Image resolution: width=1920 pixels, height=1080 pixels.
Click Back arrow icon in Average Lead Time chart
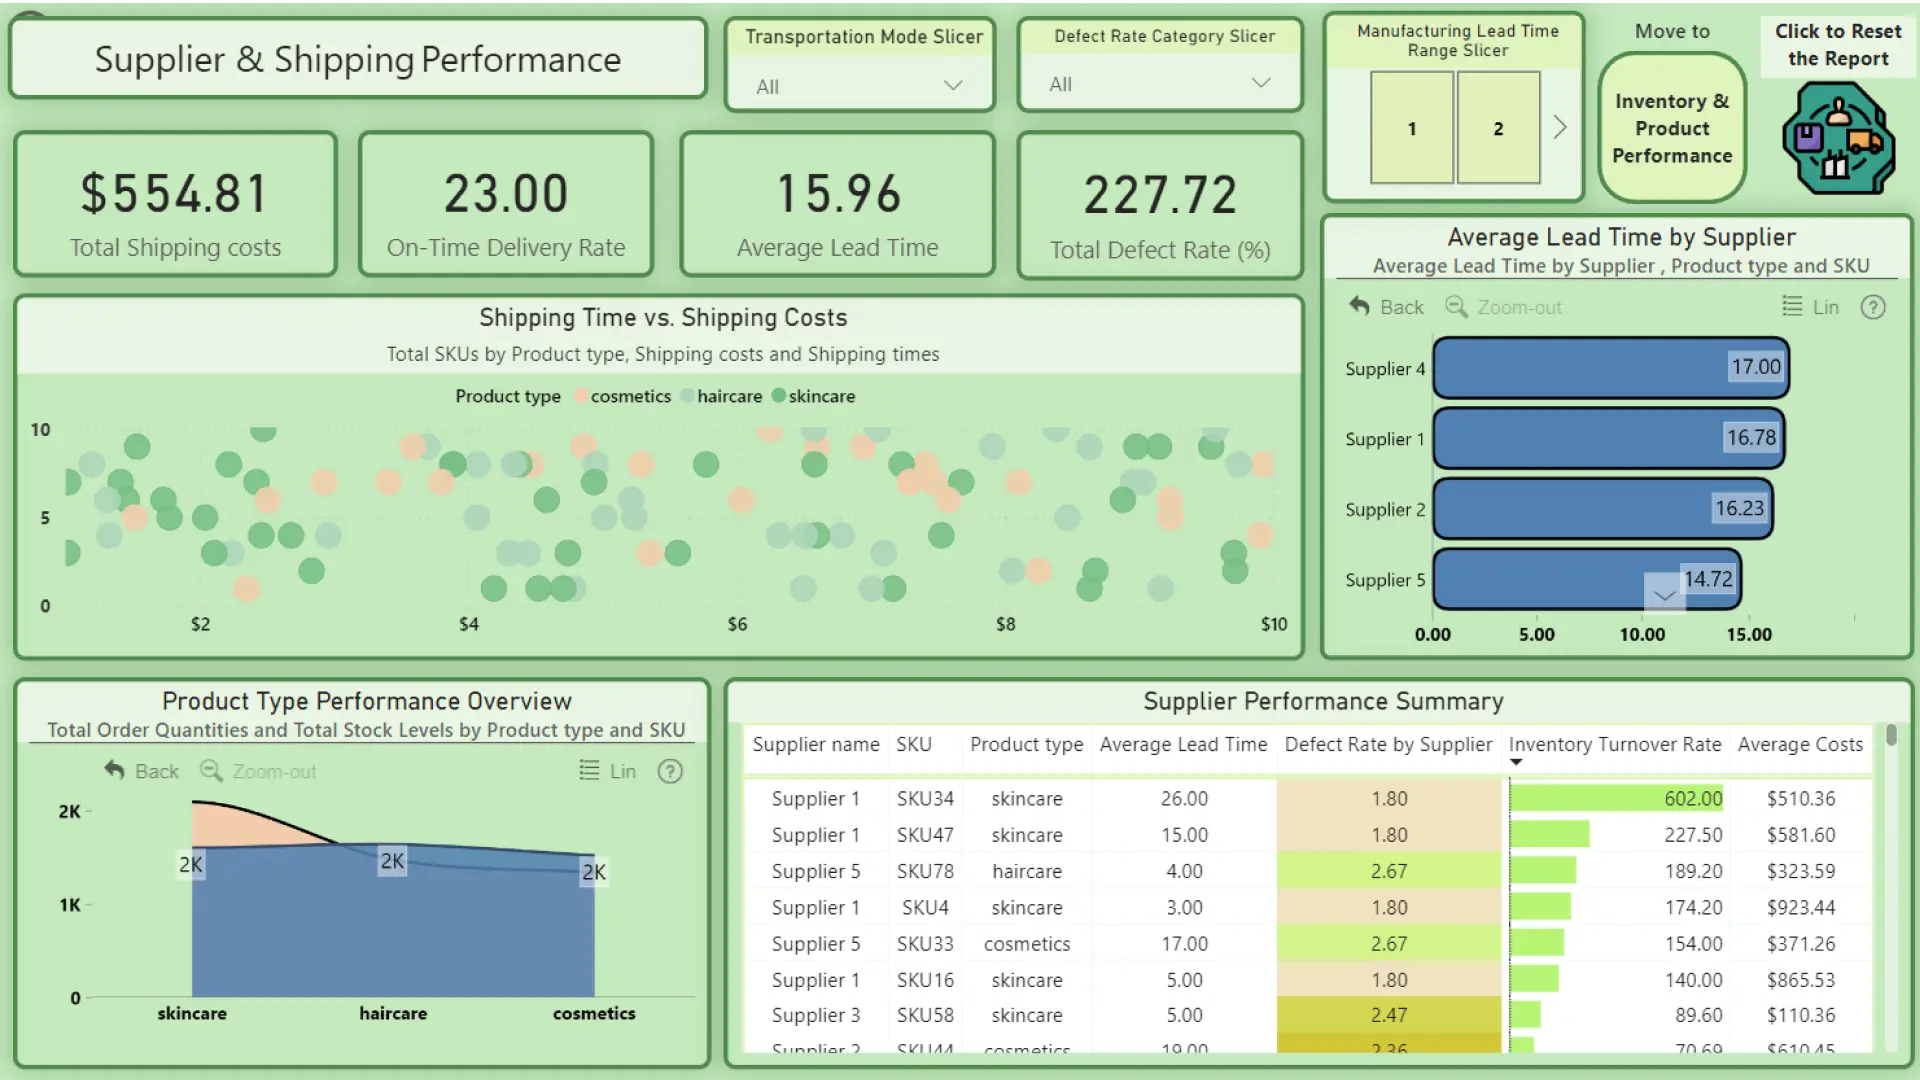pos(1359,306)
